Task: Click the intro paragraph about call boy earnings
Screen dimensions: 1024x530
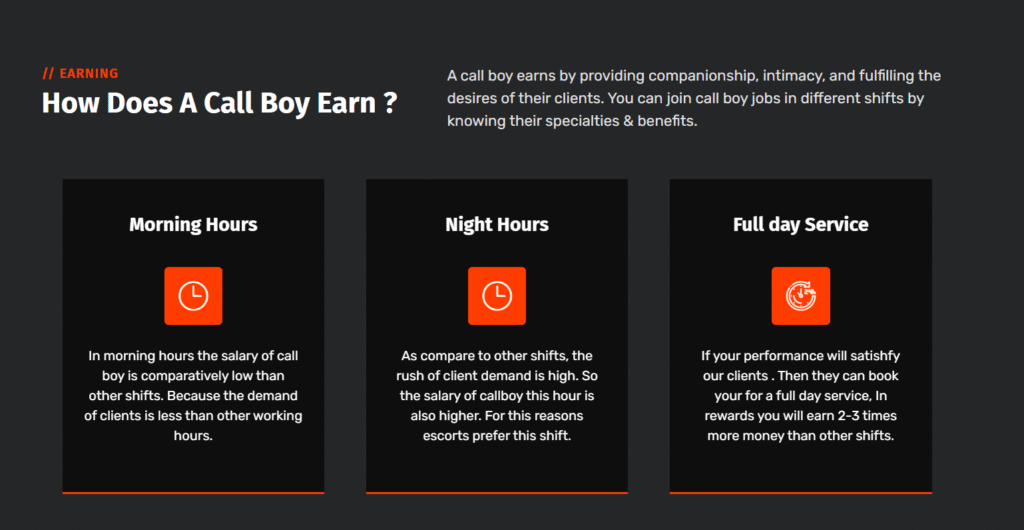Action: coord(694,99)
